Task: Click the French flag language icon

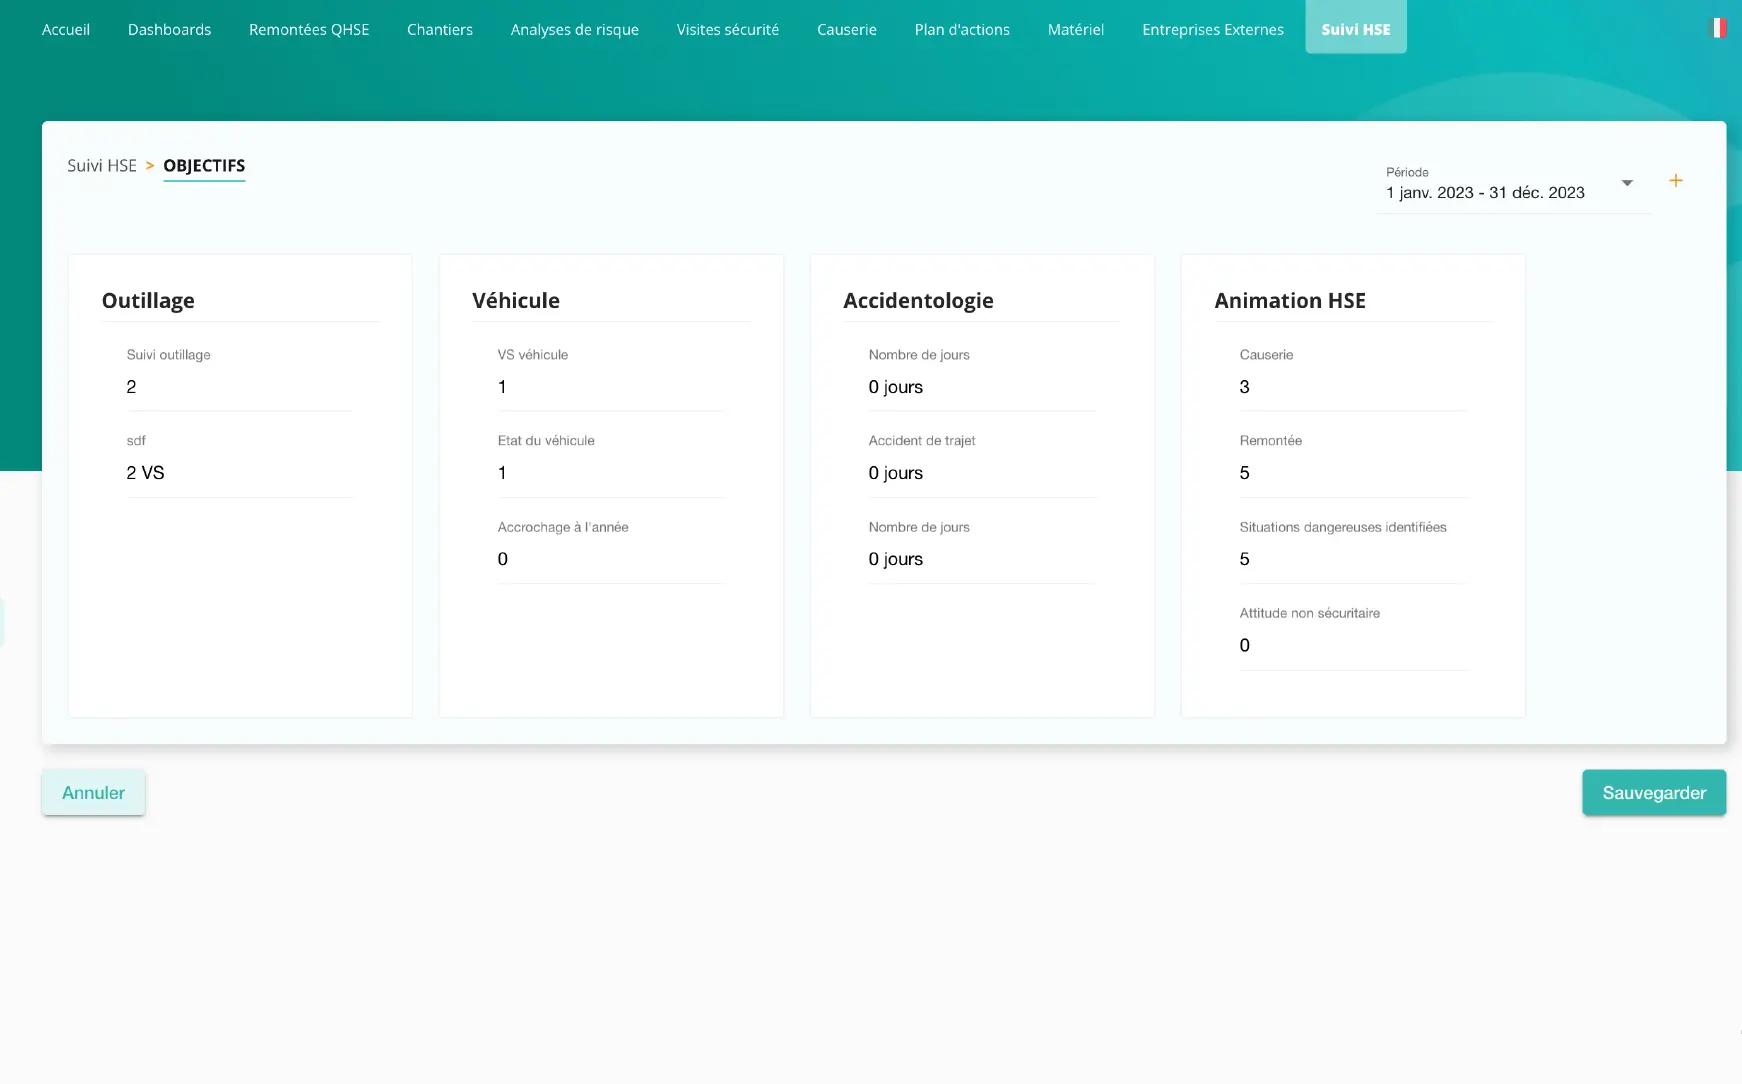Action: [1718, 29]
